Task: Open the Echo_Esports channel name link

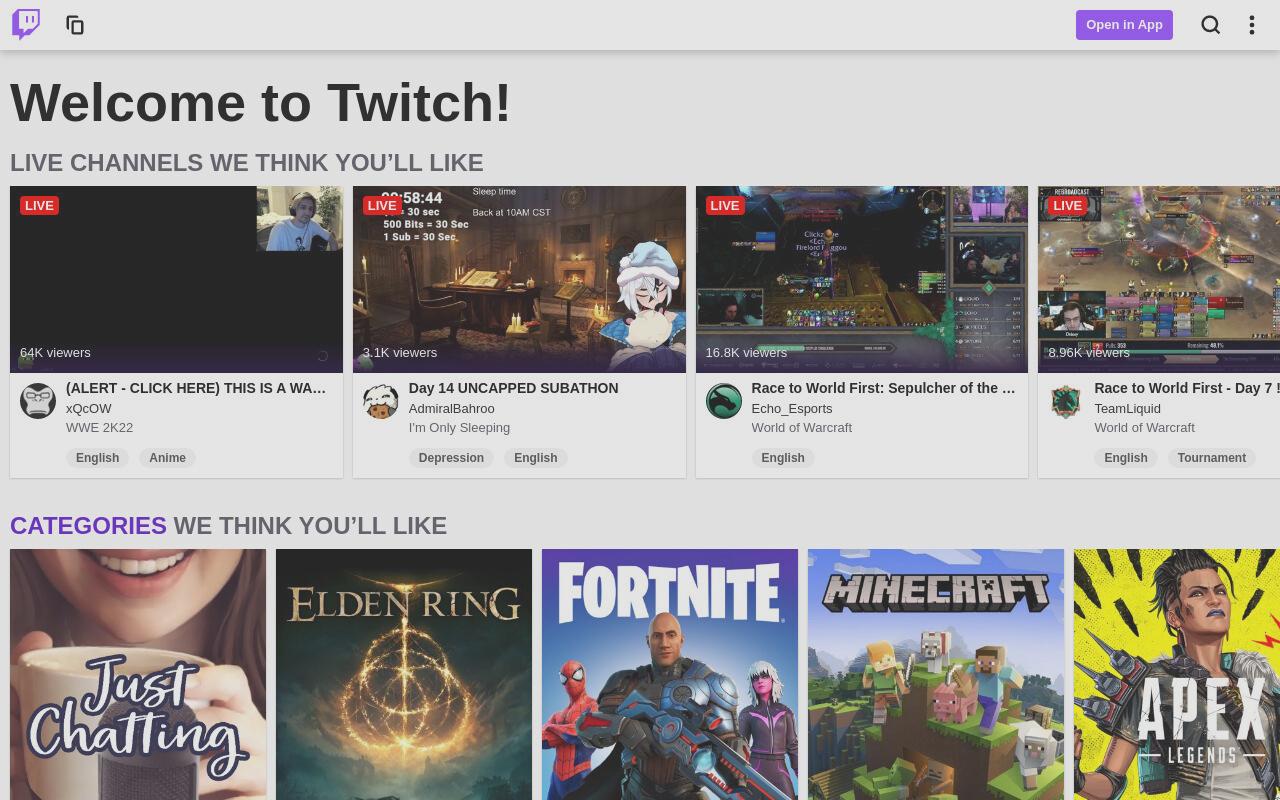Action: point(792,408)
